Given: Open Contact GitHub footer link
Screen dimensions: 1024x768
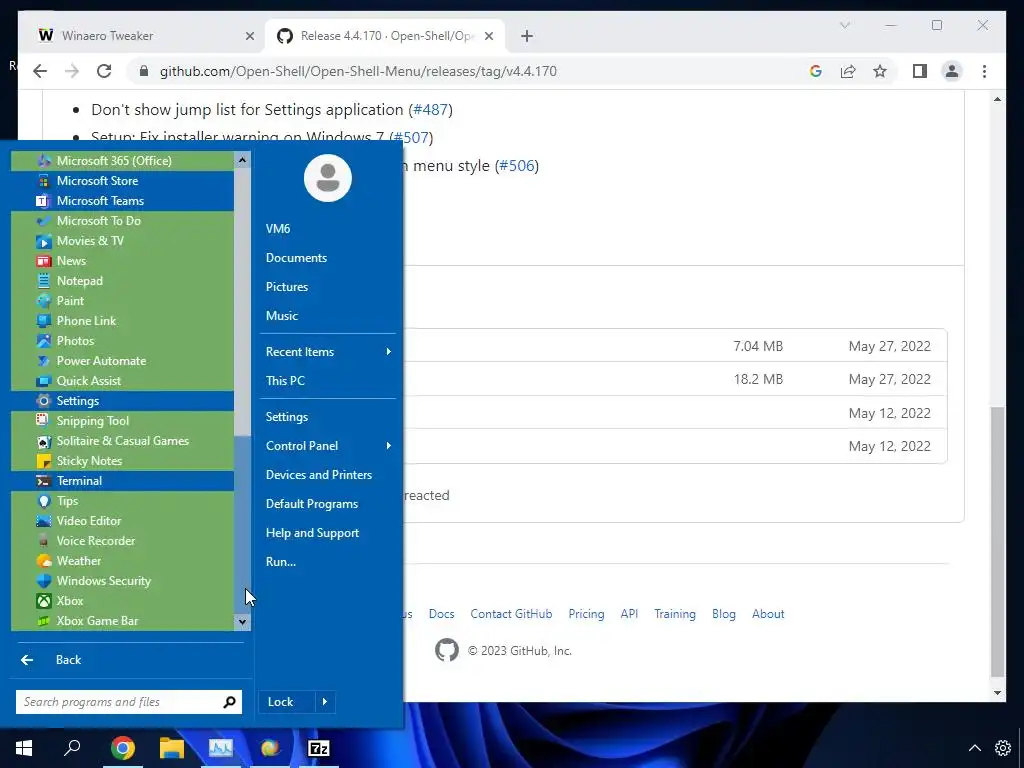Looking at the screenshot, I should [511, 614].
